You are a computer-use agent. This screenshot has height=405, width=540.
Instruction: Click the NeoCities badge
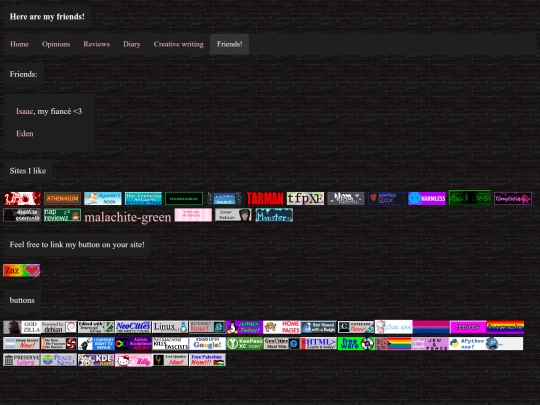coord(133,327)
